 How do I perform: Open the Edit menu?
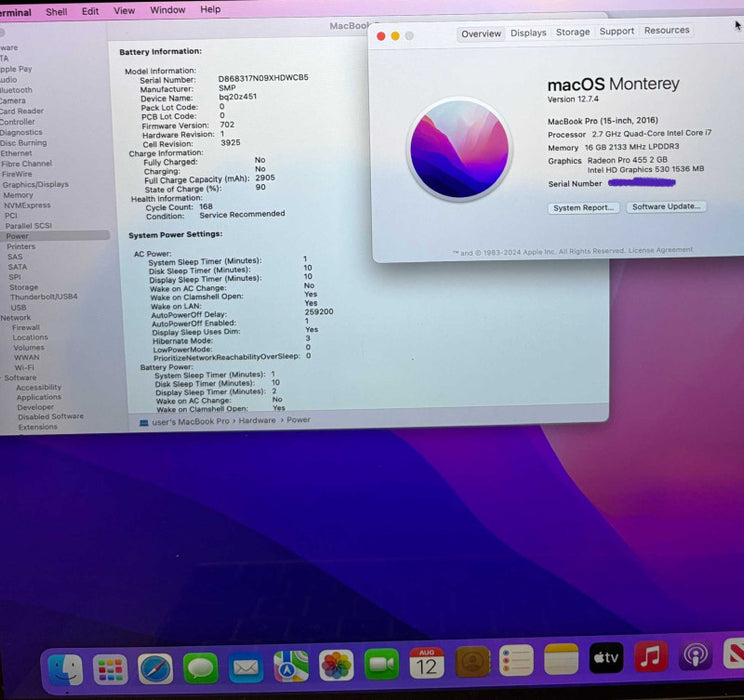[x=90, y=11]
